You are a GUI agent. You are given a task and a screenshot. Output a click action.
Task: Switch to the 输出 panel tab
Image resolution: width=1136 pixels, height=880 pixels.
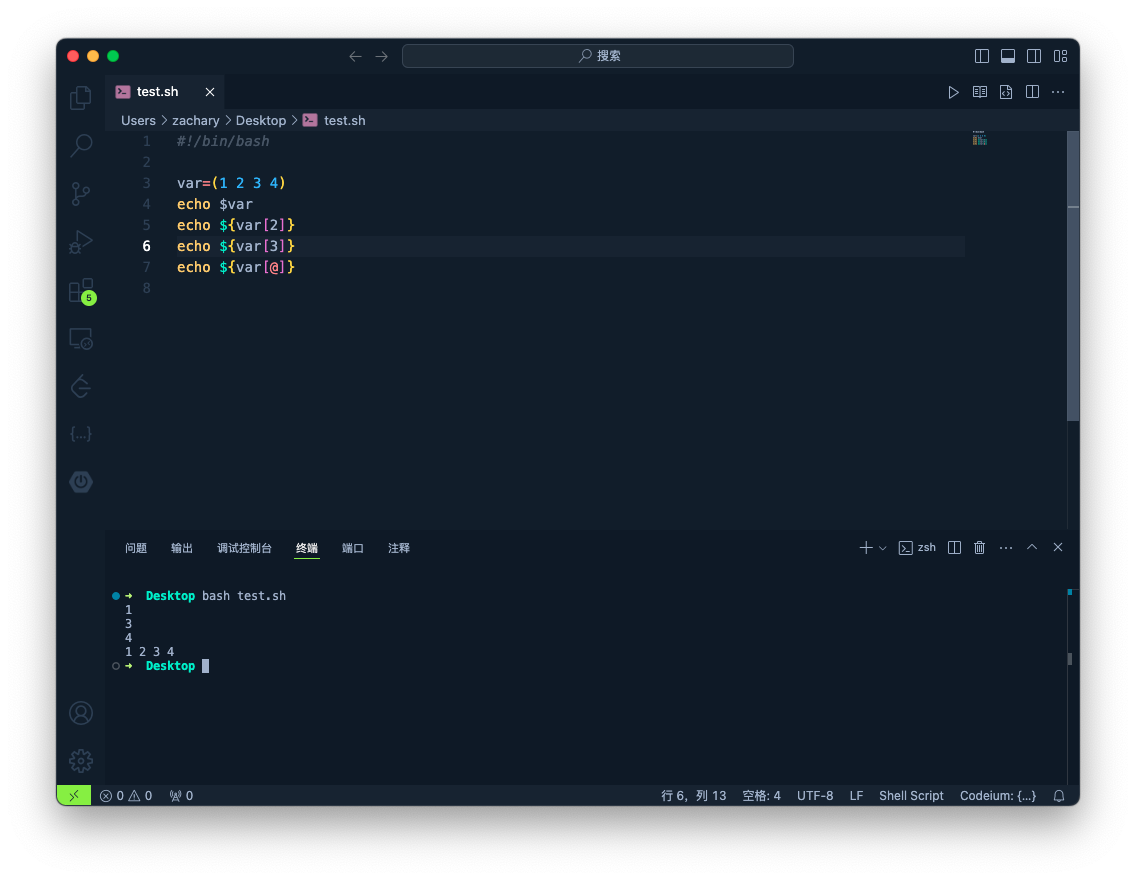182,548
